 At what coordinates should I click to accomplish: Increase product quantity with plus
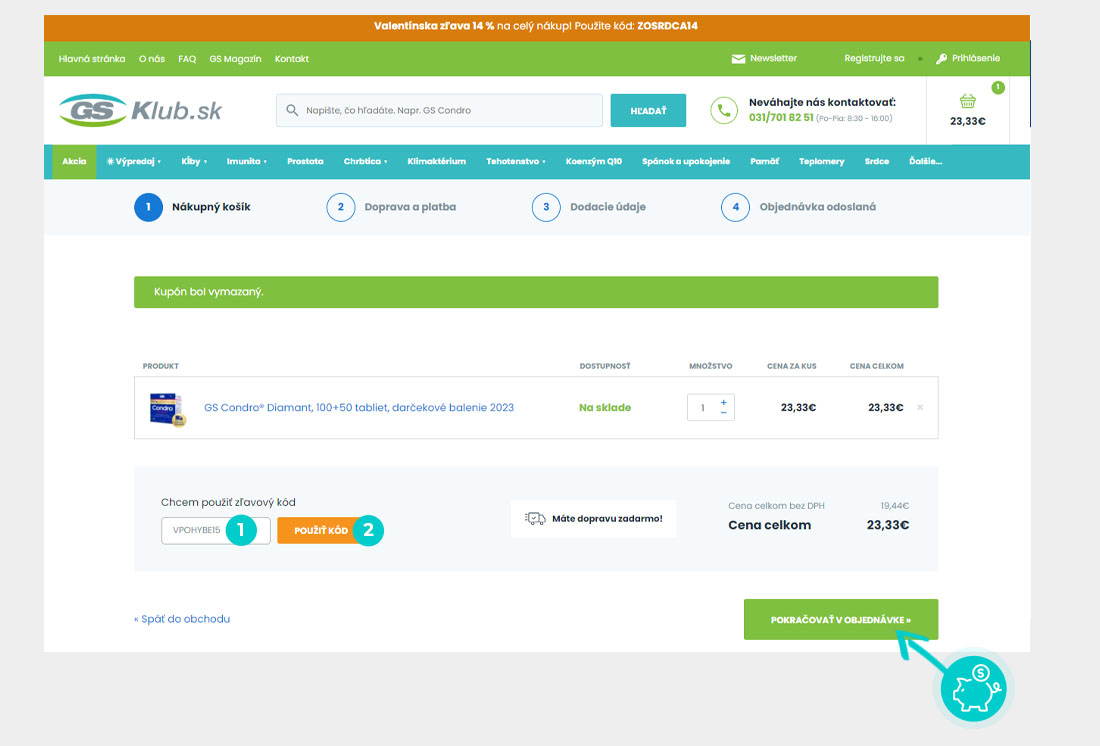723,402
